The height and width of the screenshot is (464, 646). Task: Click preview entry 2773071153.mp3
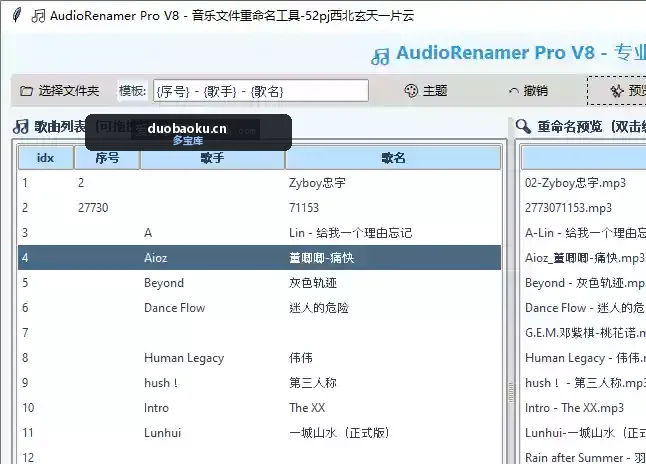[568, 208]
